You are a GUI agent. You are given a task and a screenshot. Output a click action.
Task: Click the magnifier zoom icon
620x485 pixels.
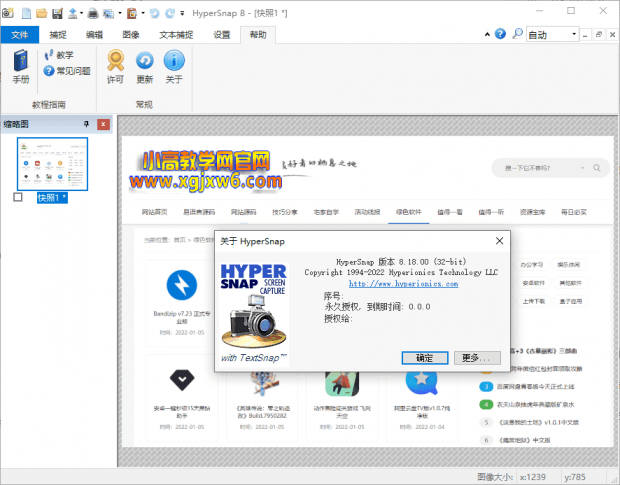tap(517, 34)
